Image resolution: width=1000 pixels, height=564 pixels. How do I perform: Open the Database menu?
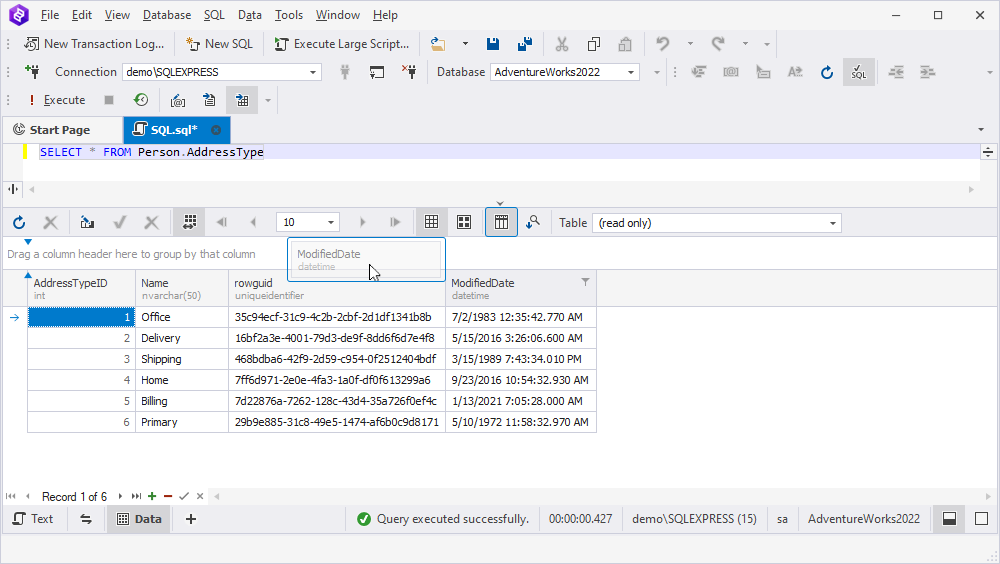pyautogui.click(x=166, y=15)
